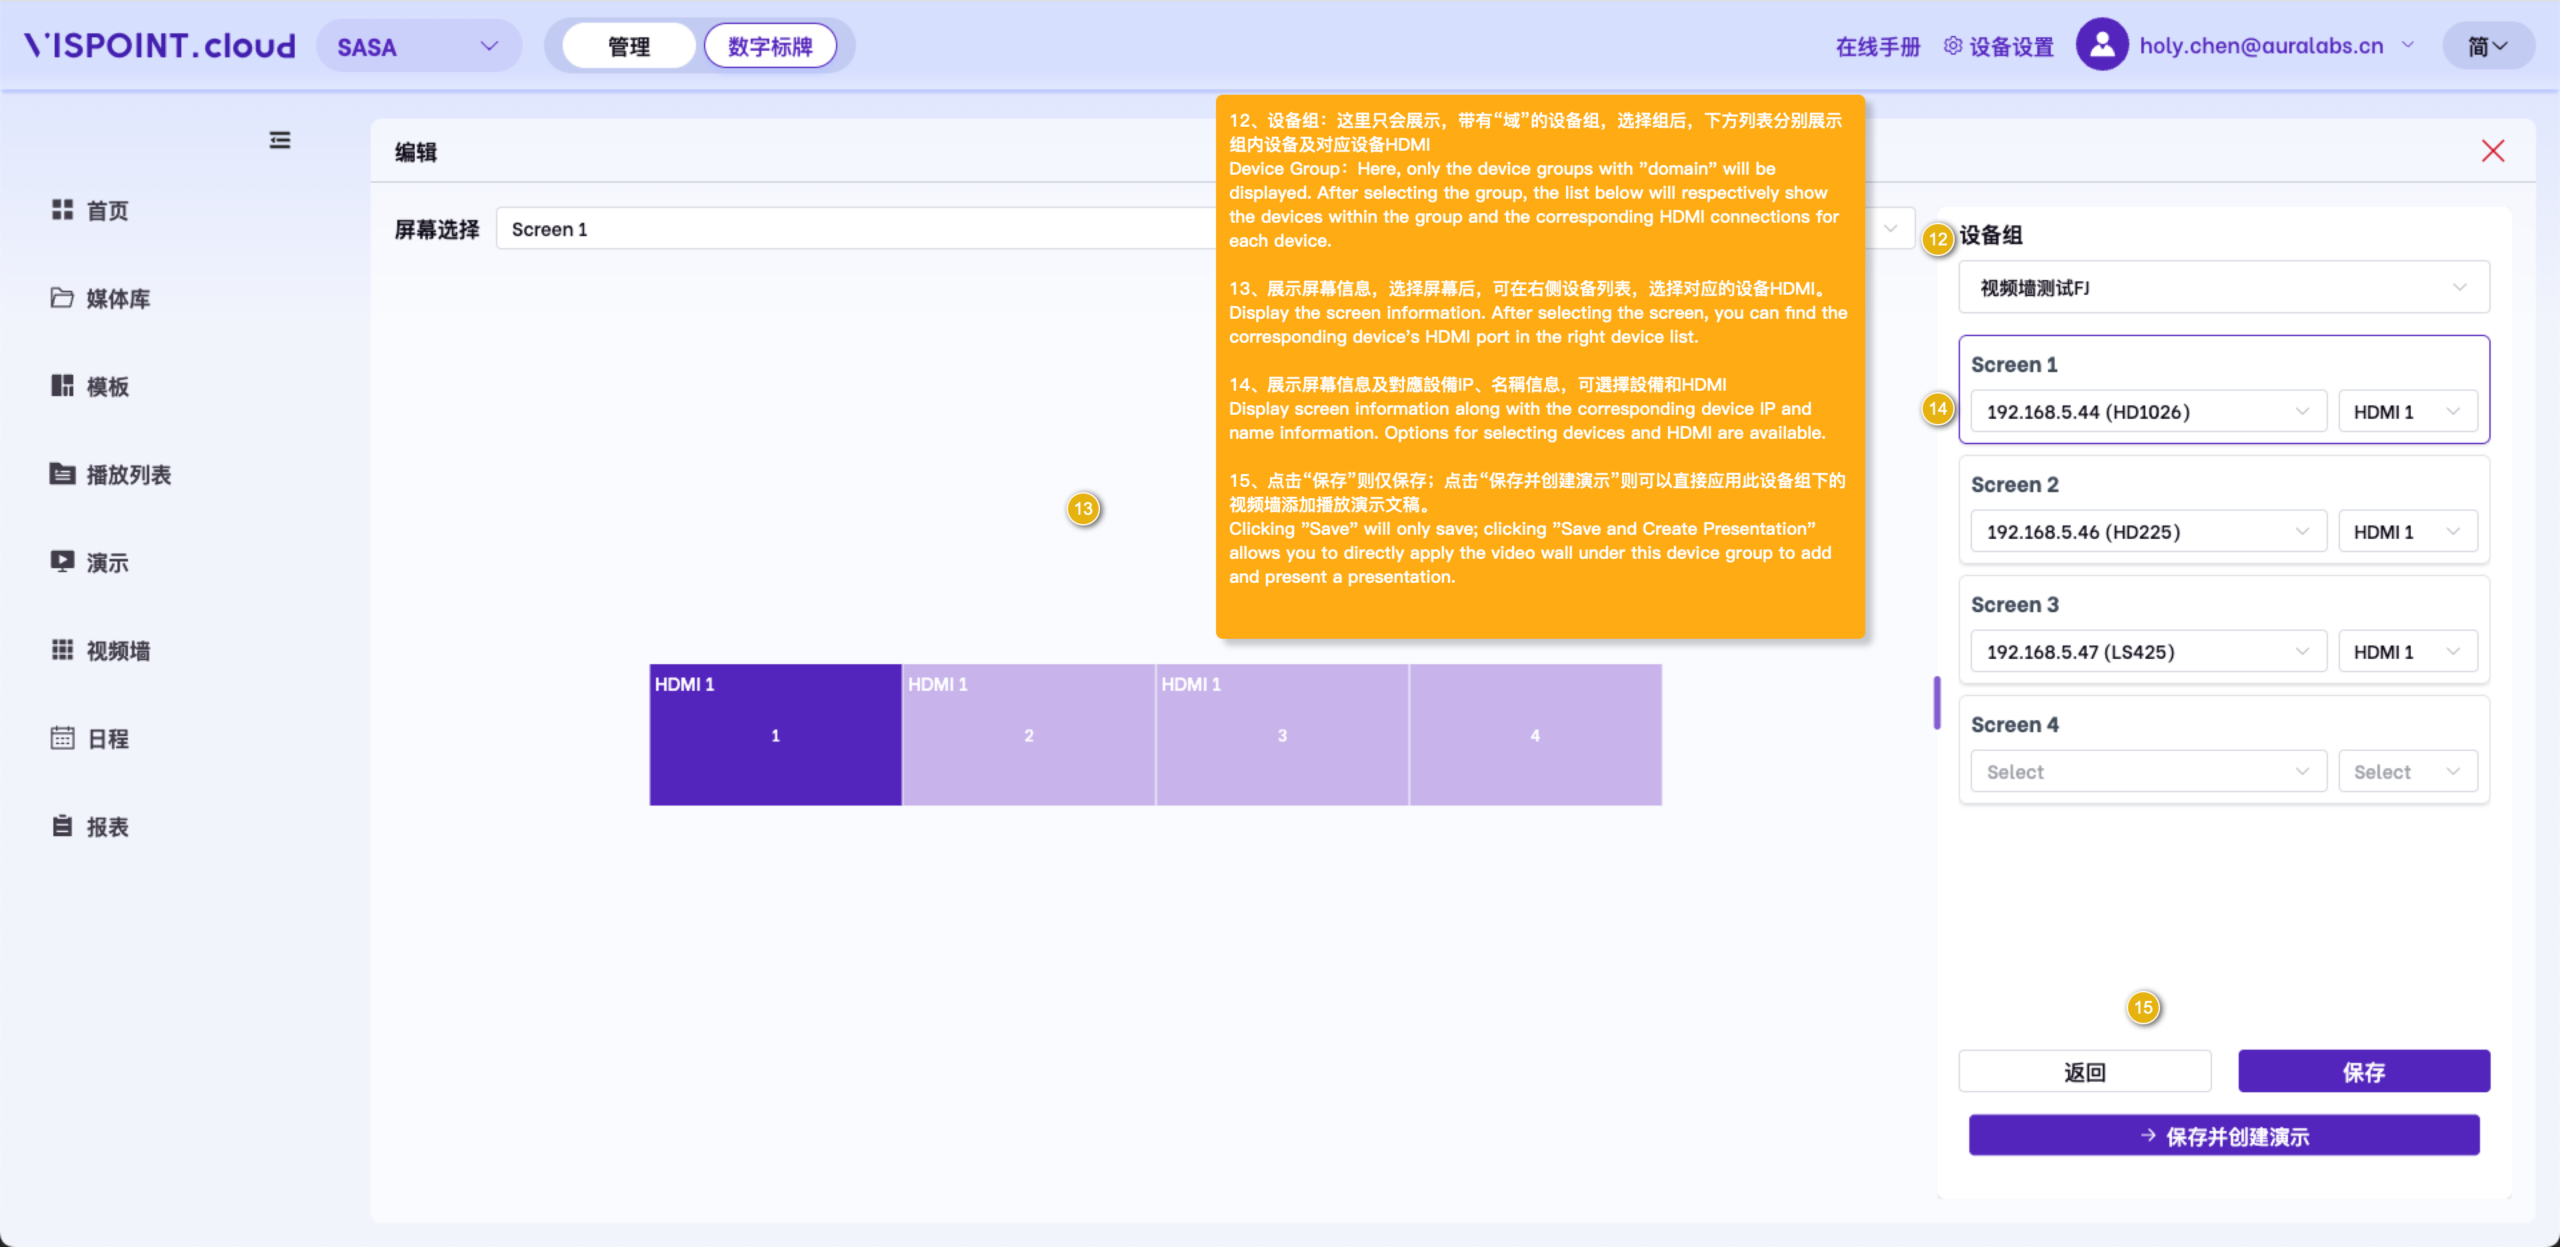The image size is (2560, 1247).
Task: Switch to the 数字标牌 tab
Action: pos(770,46)
